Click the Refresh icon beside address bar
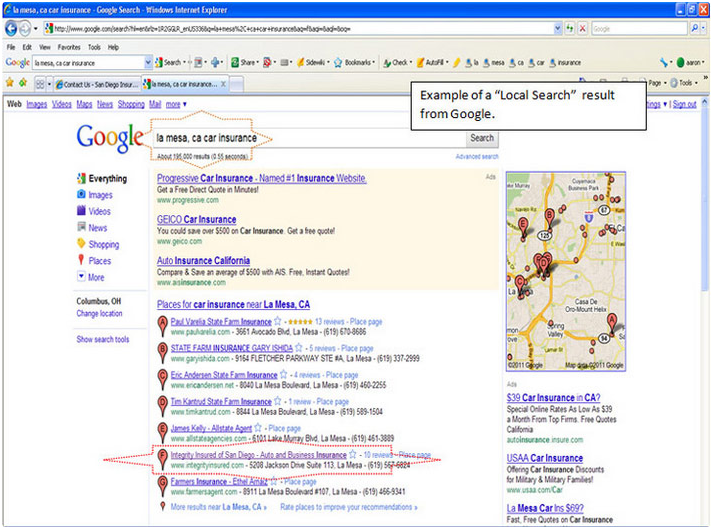 pos(569,29)
